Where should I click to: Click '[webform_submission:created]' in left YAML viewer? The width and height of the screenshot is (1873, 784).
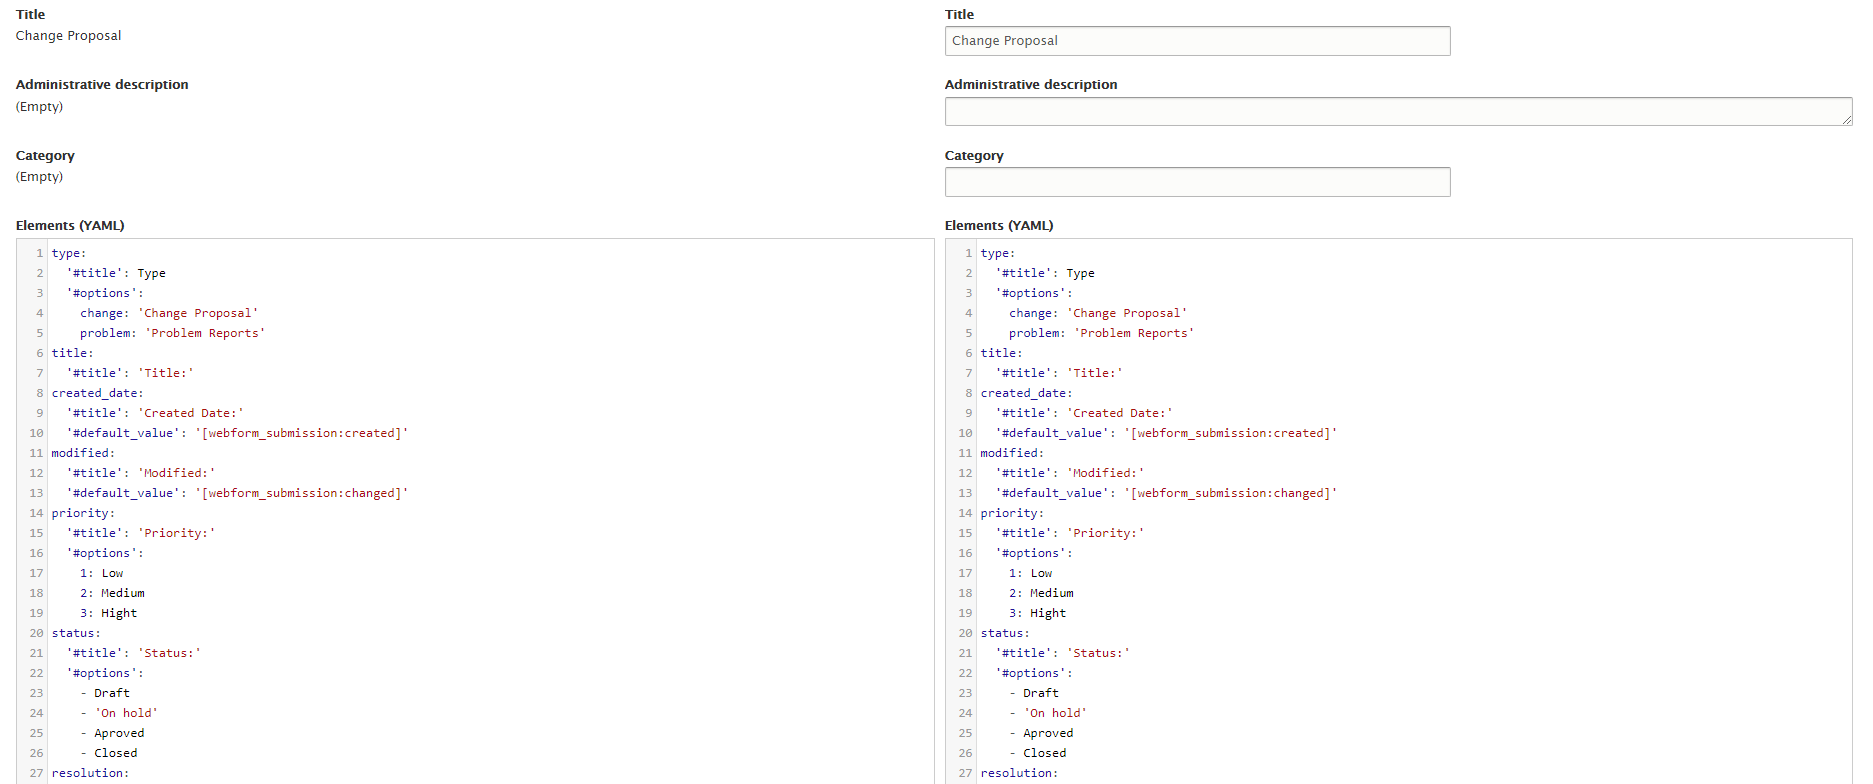(x=301, y=433)
